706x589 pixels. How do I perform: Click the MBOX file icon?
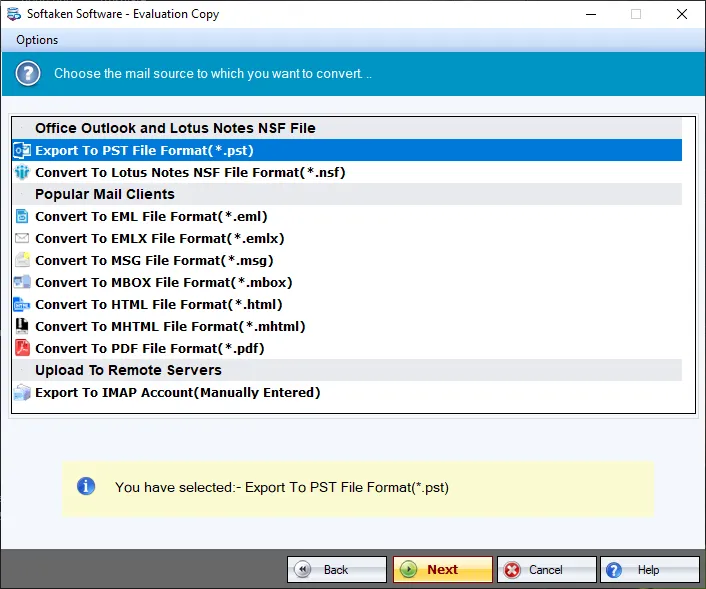pyautogui.click(x=22, y=282)
